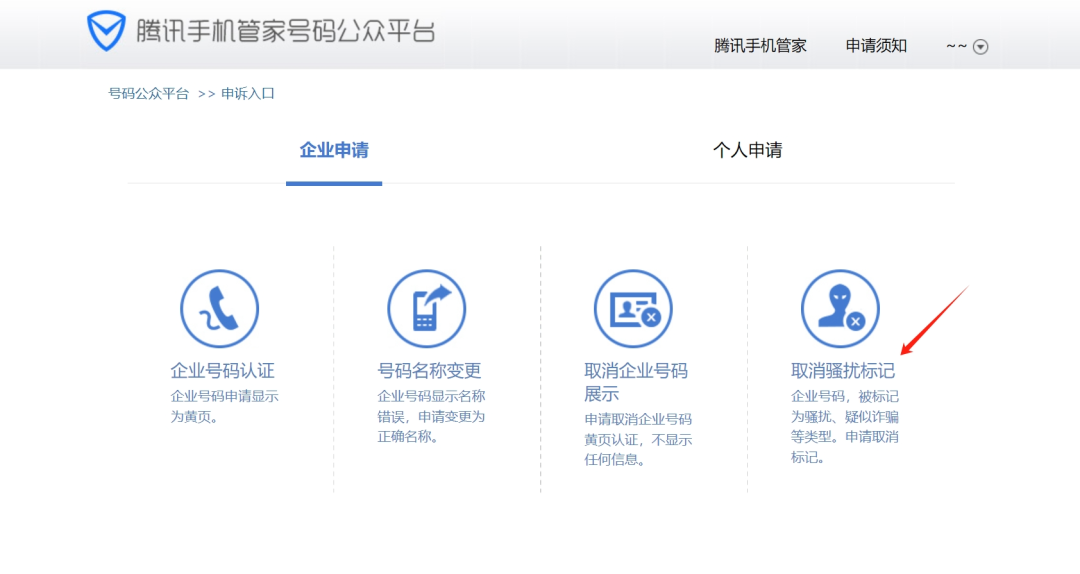Click the Tencent shield logo icon
This screenshot has height=574, width=1080.
pos(106,31)
